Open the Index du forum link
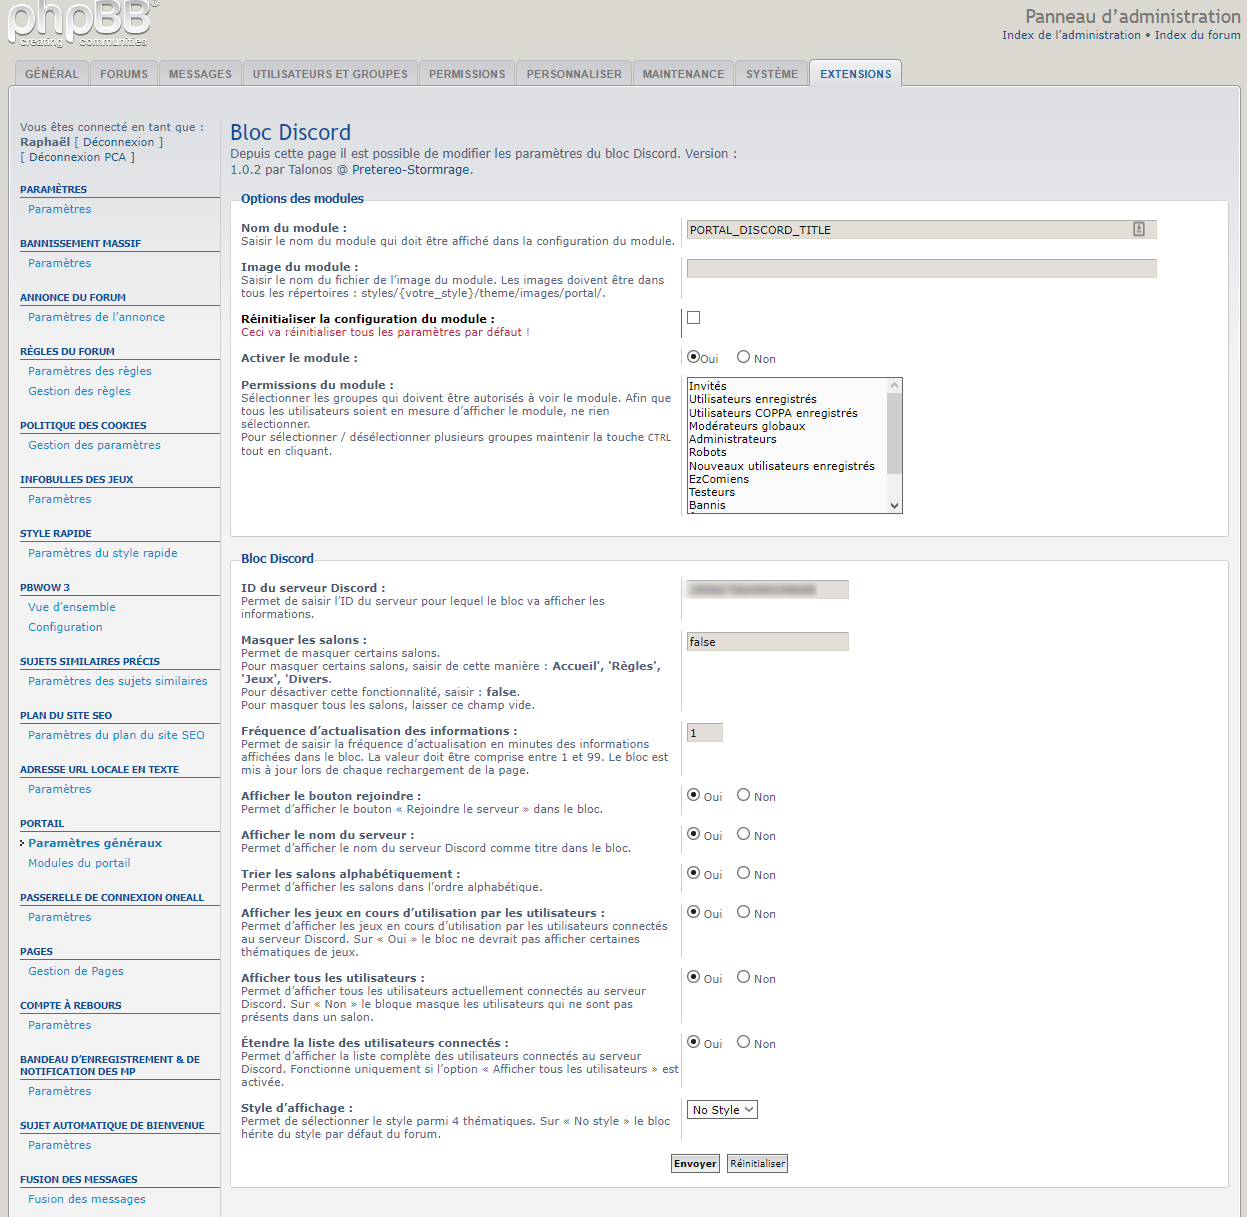Viewport: 1247px width, 1217px height. pyautogui.click(x=1197, y=35)
